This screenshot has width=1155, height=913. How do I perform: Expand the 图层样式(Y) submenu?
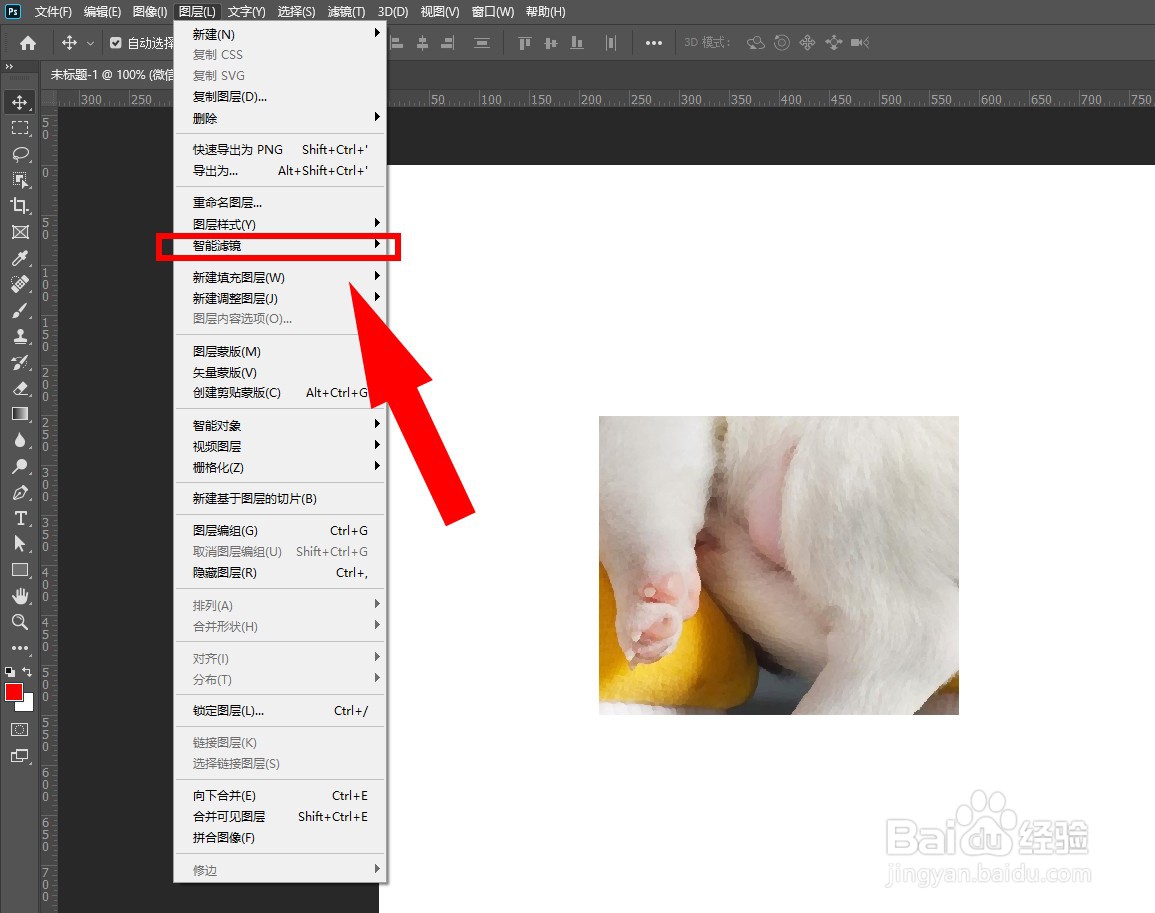tap(280, 224)
